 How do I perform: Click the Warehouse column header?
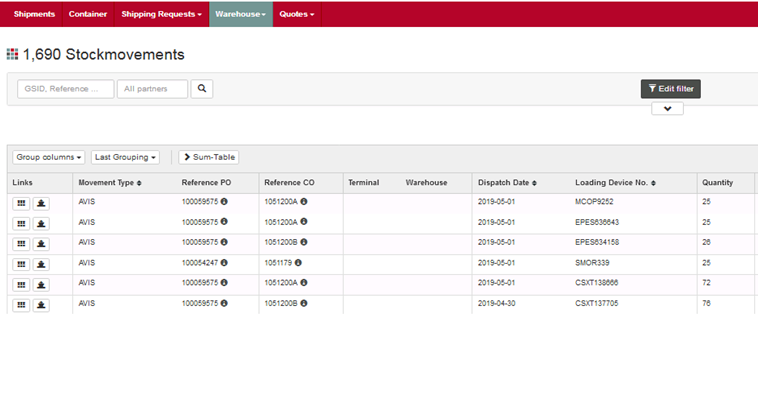(x=426, y=183)
